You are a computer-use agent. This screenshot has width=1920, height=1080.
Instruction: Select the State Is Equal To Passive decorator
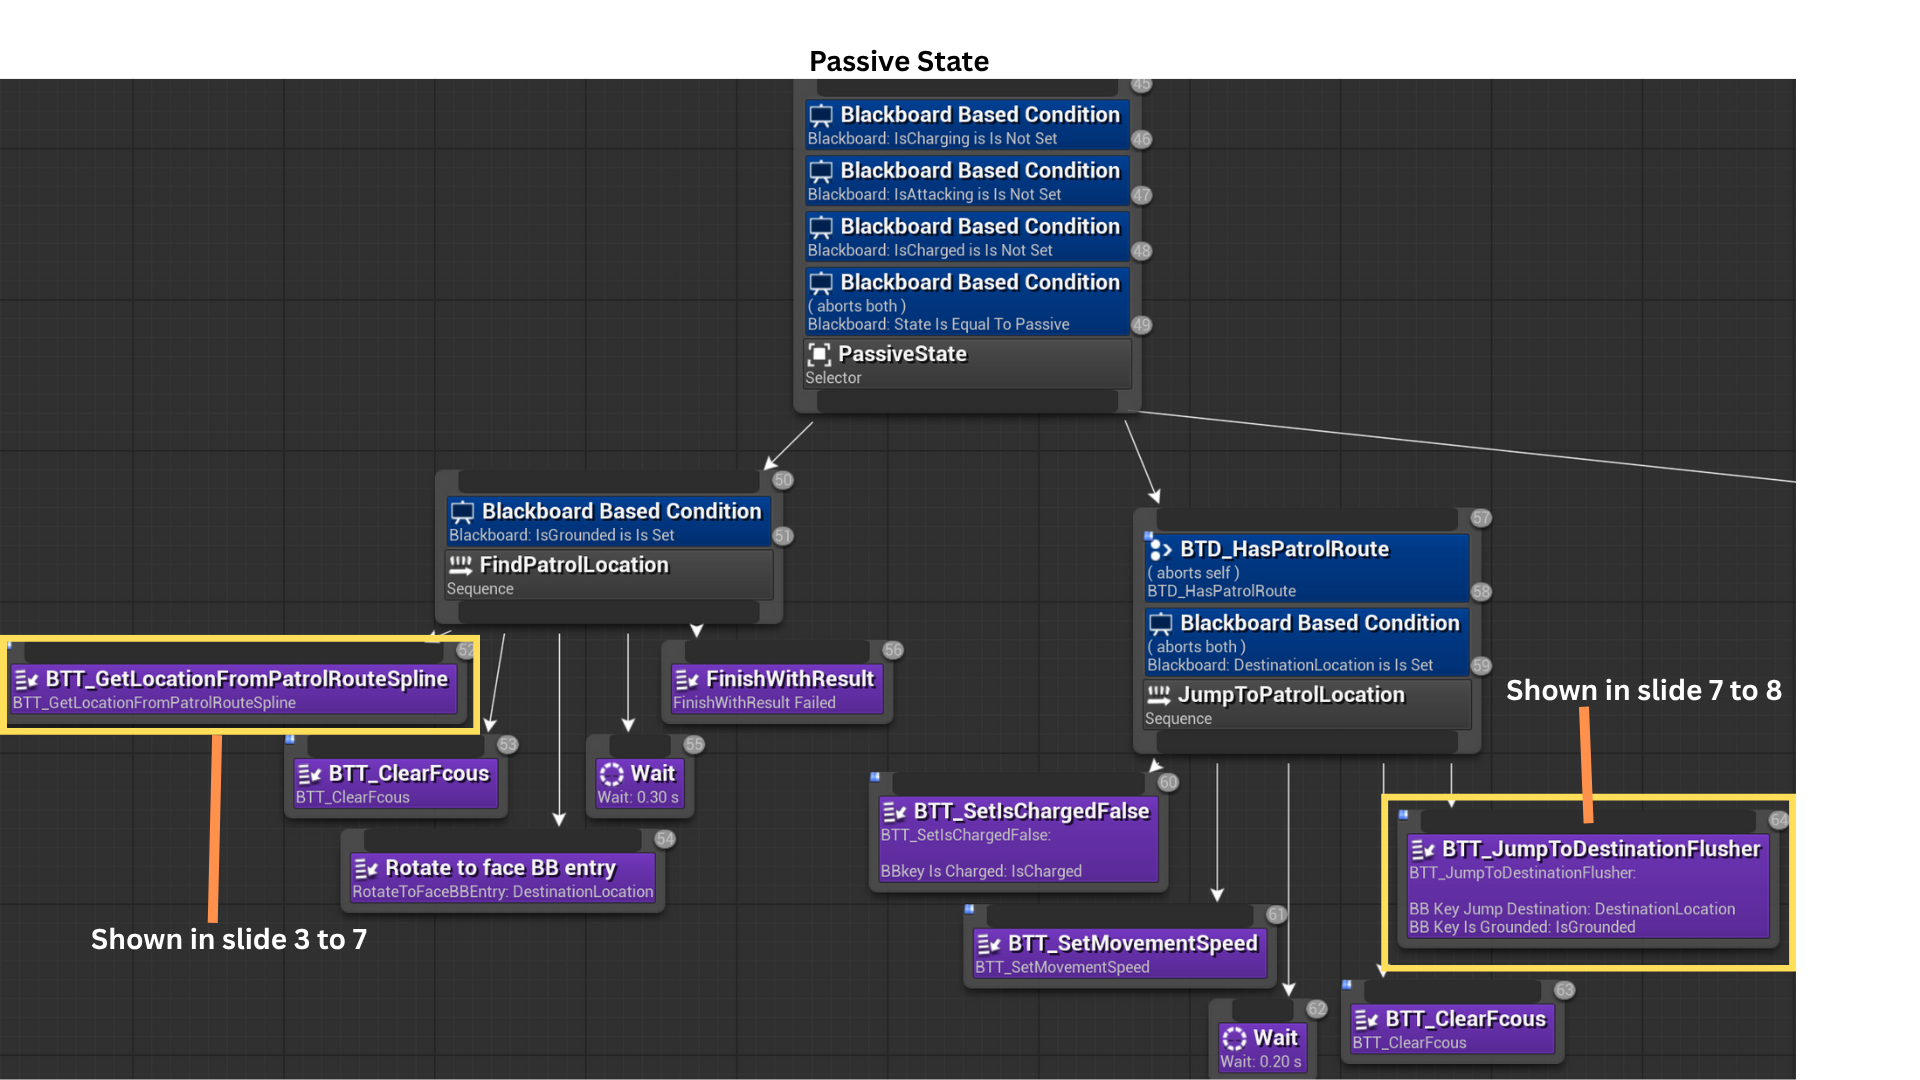pyautogui.click(x=966, y=301)
